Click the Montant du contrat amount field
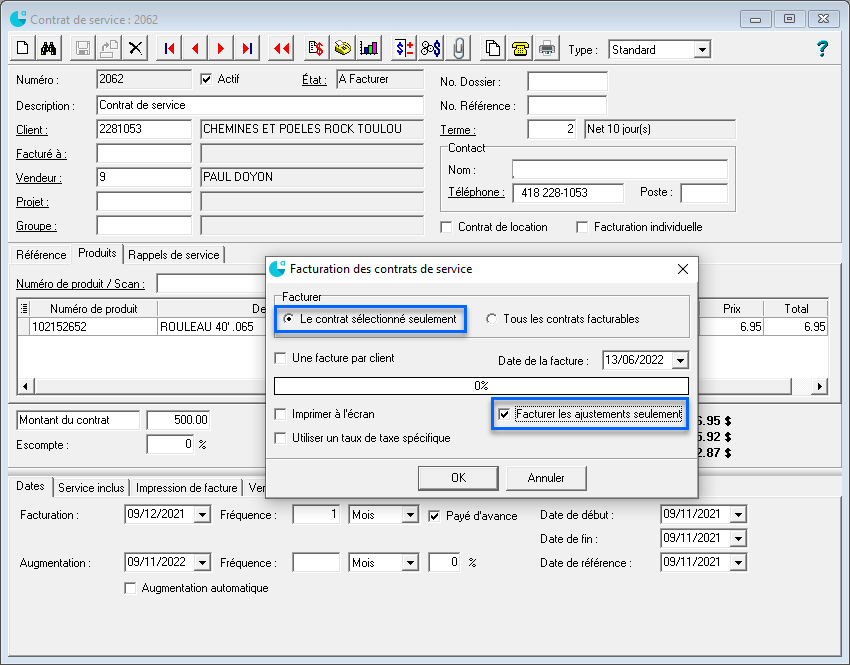This screenshot has height=665, width=850. pyautogui.click(x=178, y=420)
